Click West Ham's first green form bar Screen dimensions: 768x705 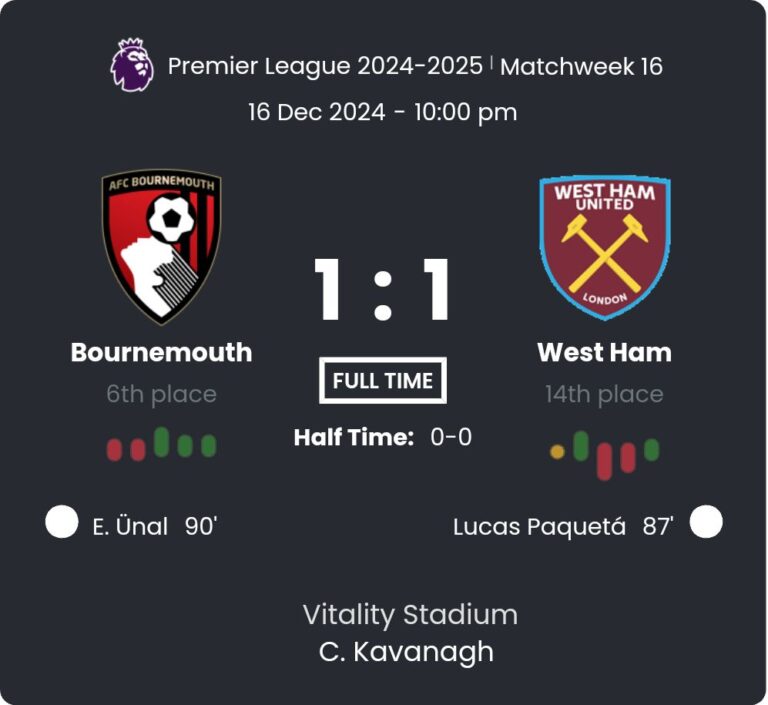[581, 445]
